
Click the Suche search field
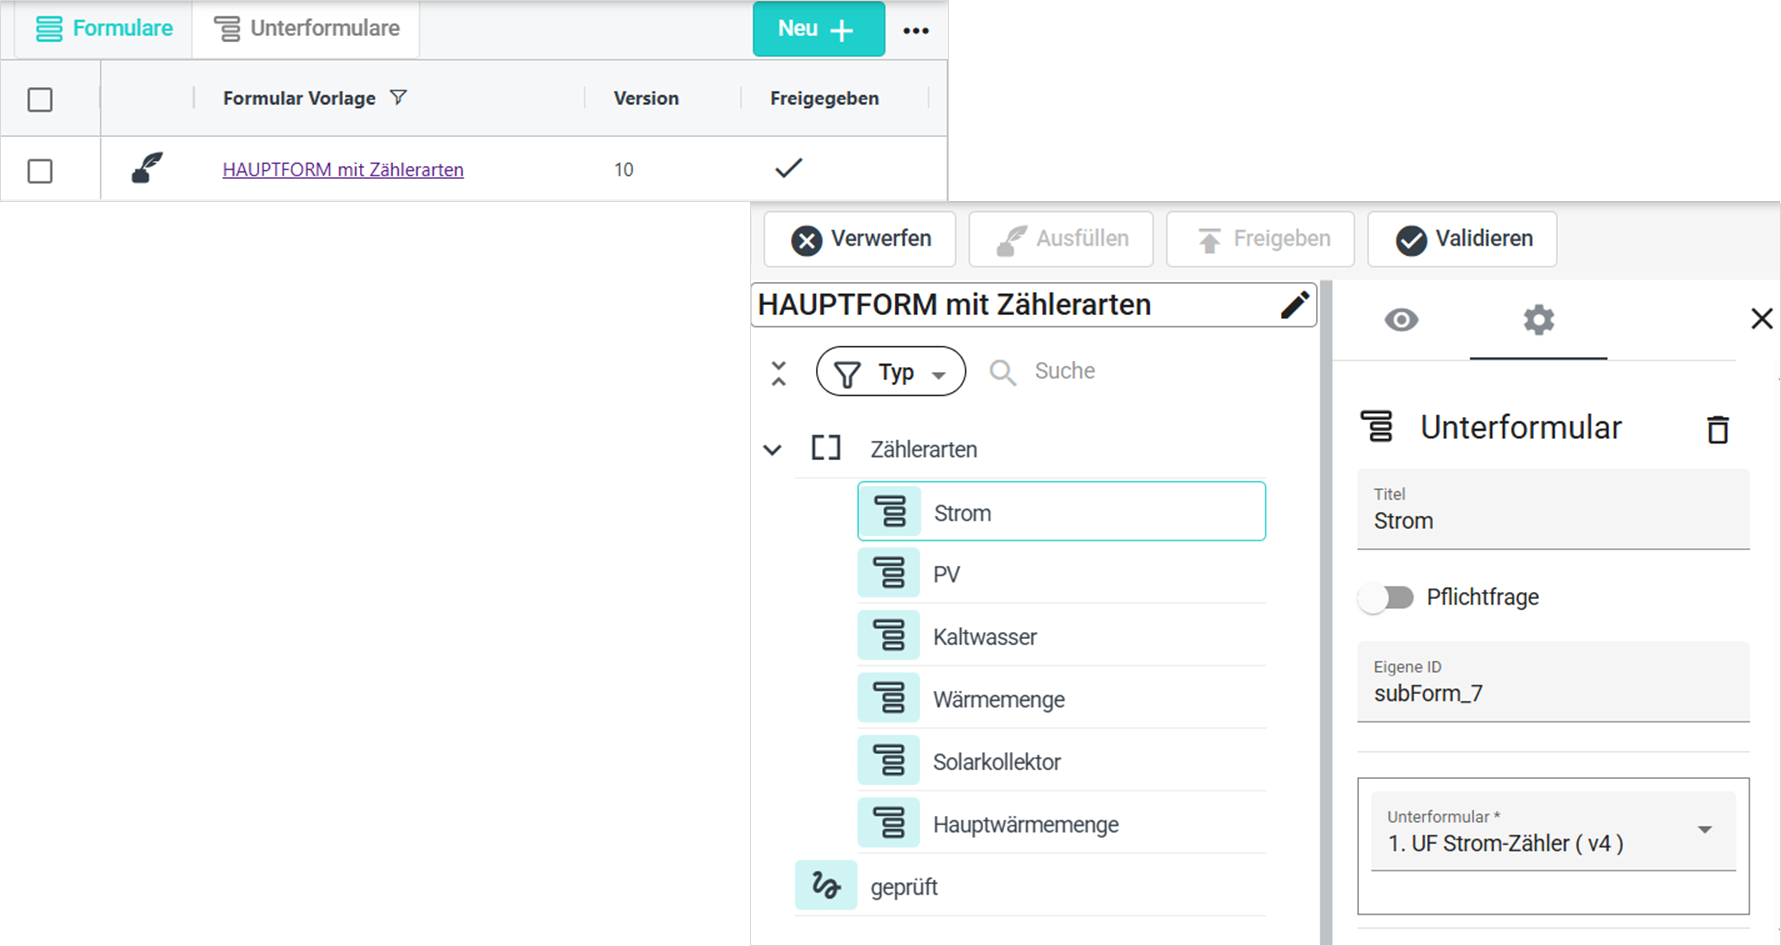(1065, 371)
